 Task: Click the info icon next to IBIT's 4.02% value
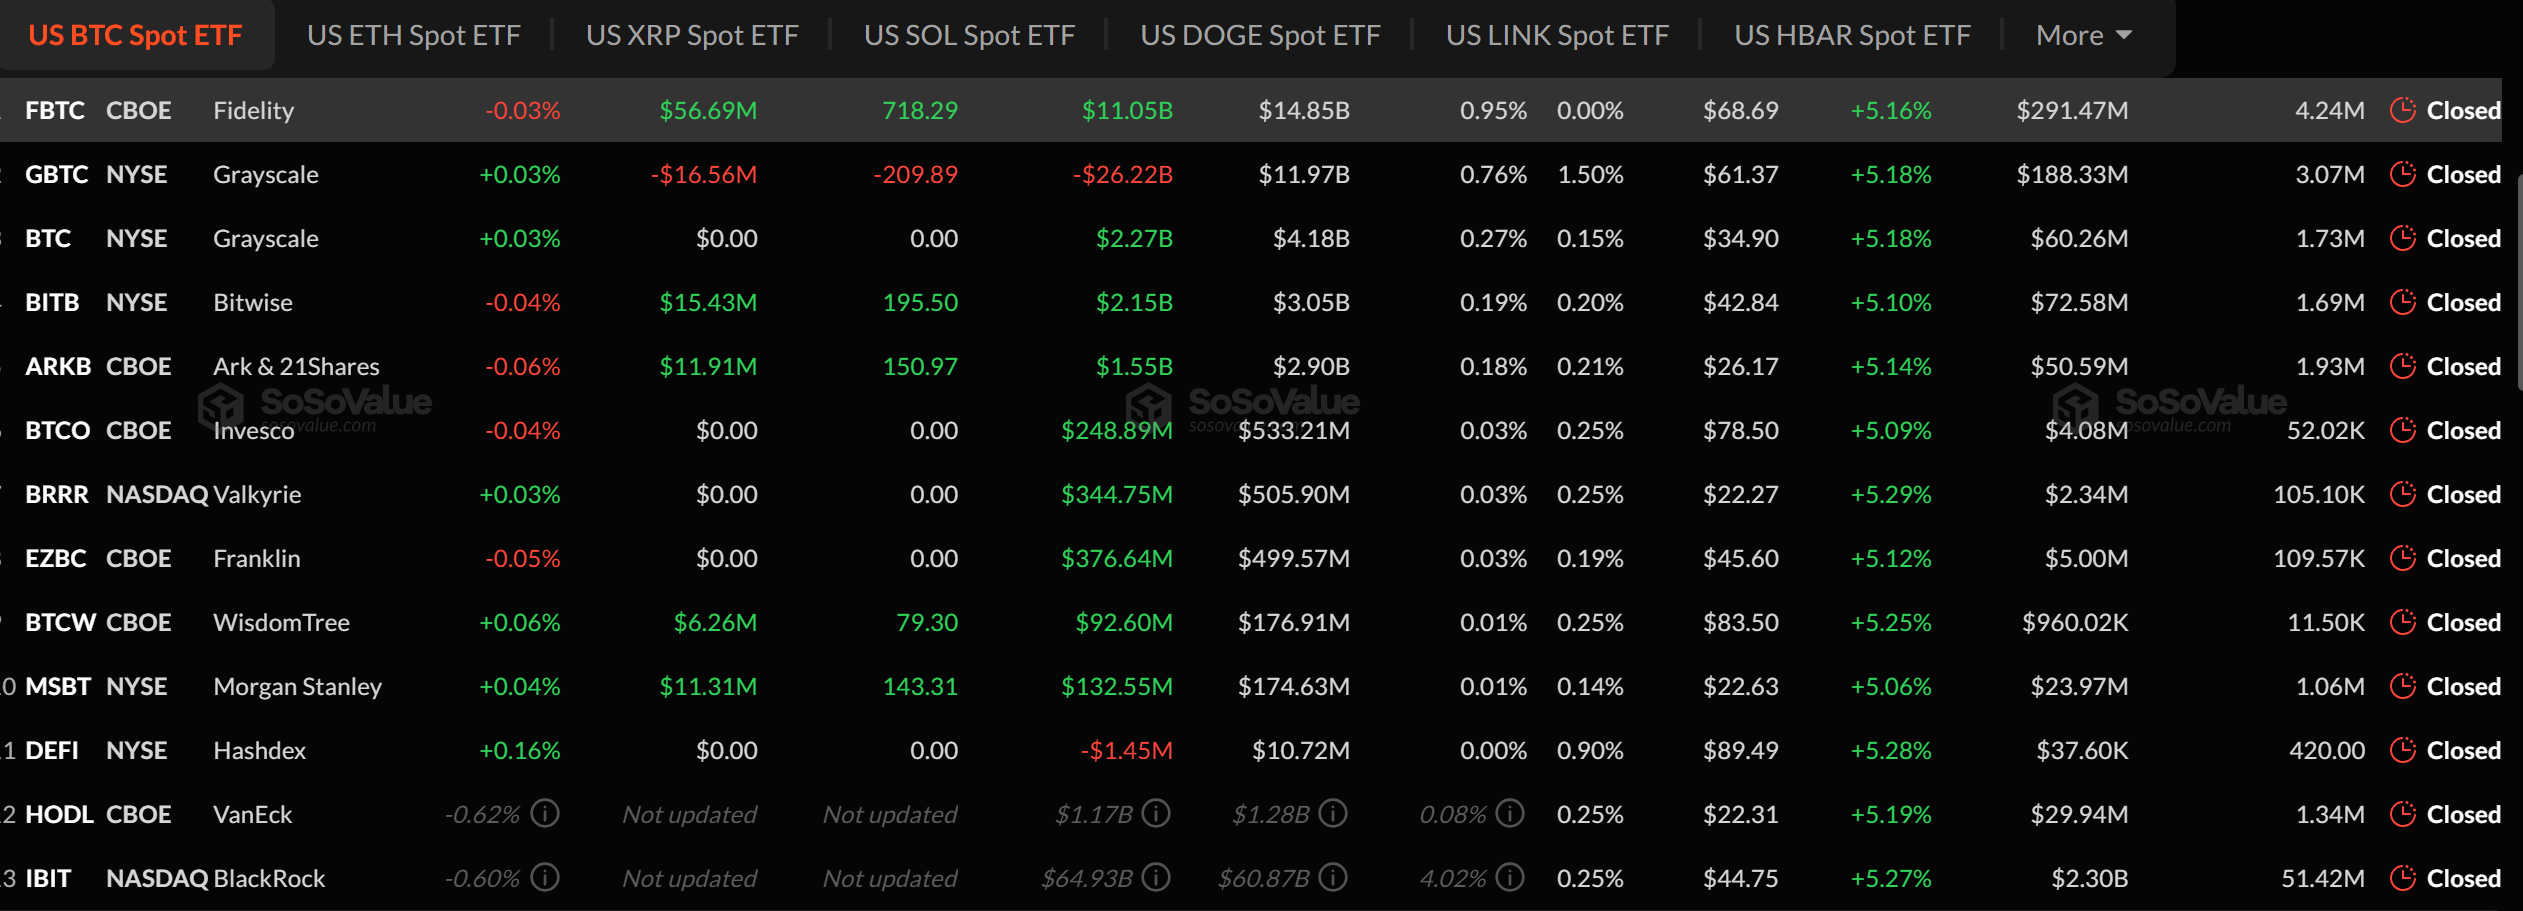pos(1510,878)
